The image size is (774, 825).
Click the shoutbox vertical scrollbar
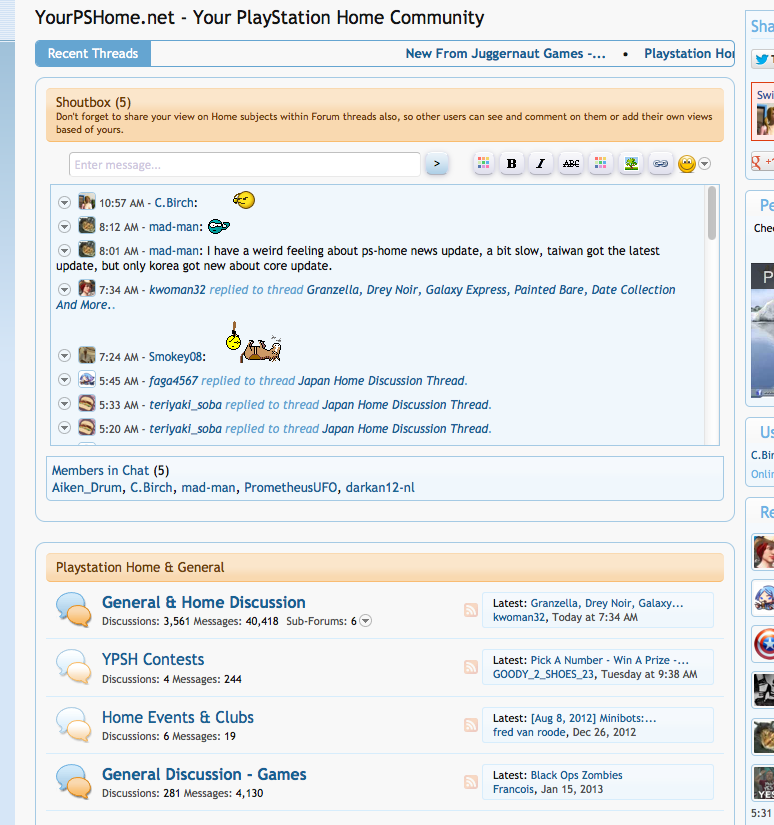point(711,213)
